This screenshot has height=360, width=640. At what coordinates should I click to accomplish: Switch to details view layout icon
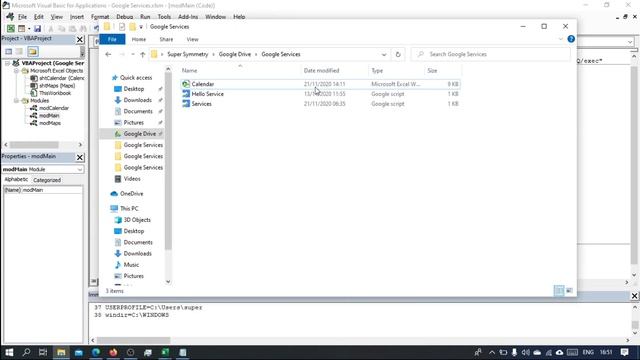click(559, 291)
